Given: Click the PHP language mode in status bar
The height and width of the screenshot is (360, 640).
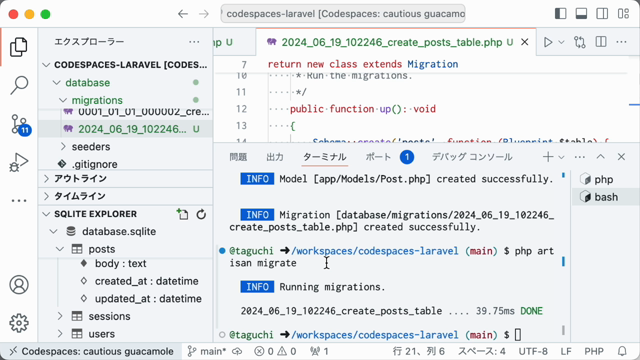Looking at the screenshot, I should coord(594,351).
